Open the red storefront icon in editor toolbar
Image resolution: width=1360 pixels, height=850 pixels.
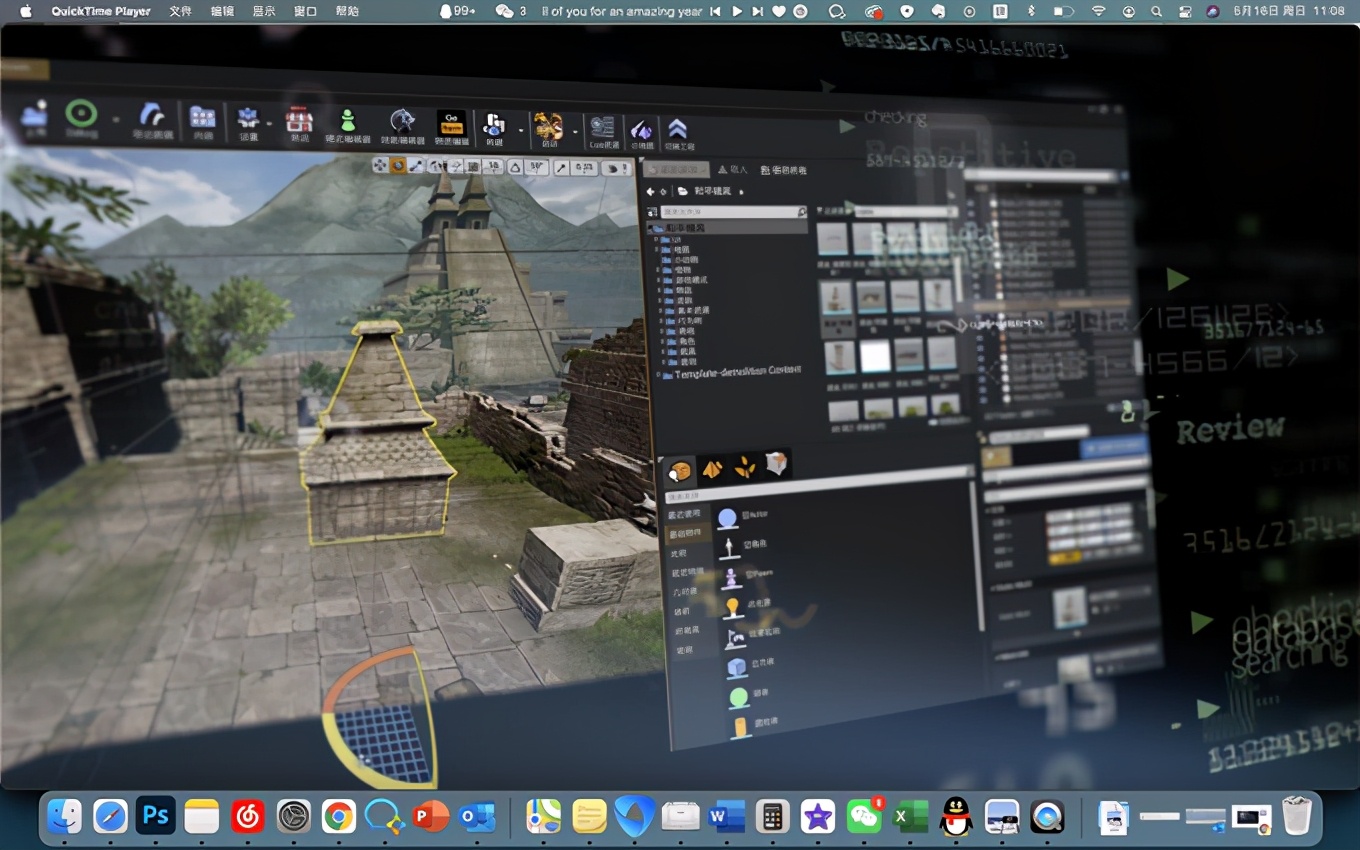click(x=298, y=121)
